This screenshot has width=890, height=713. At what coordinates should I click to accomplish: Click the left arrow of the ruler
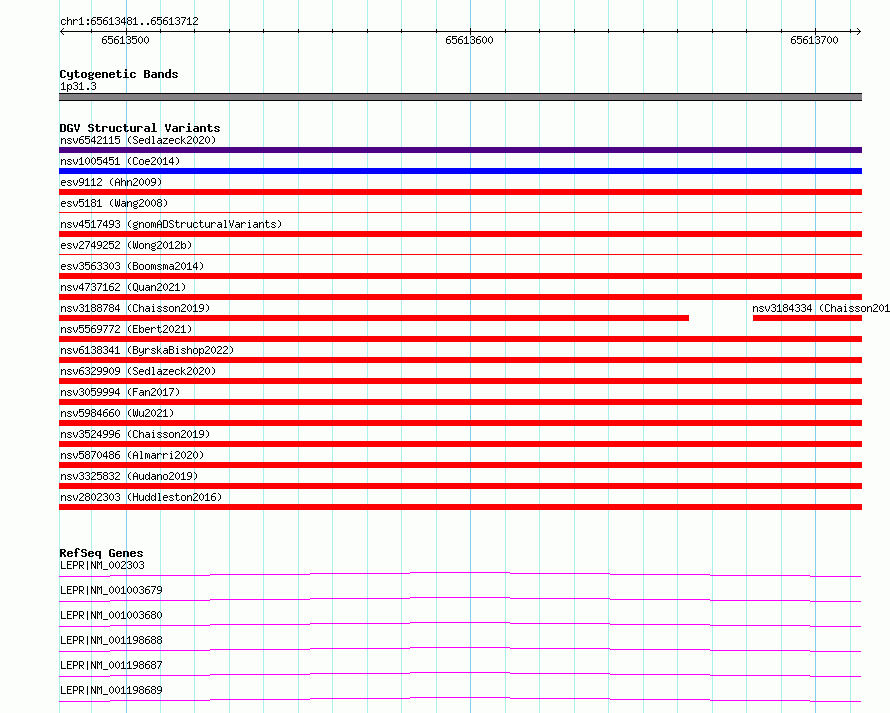click(x=62, y=31)
